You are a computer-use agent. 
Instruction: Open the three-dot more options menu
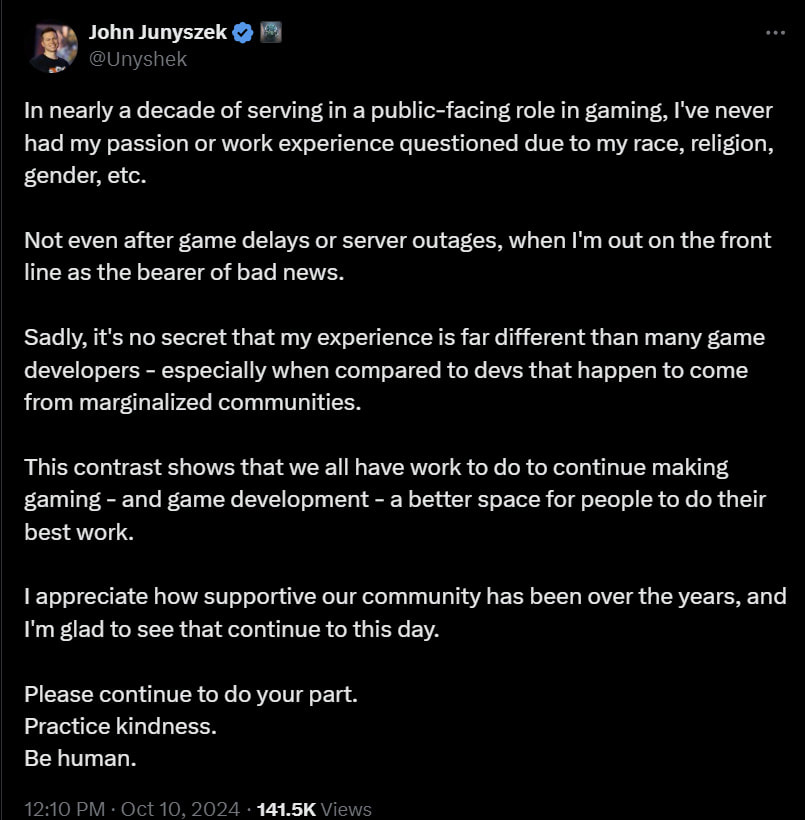[x=775, y=33]
